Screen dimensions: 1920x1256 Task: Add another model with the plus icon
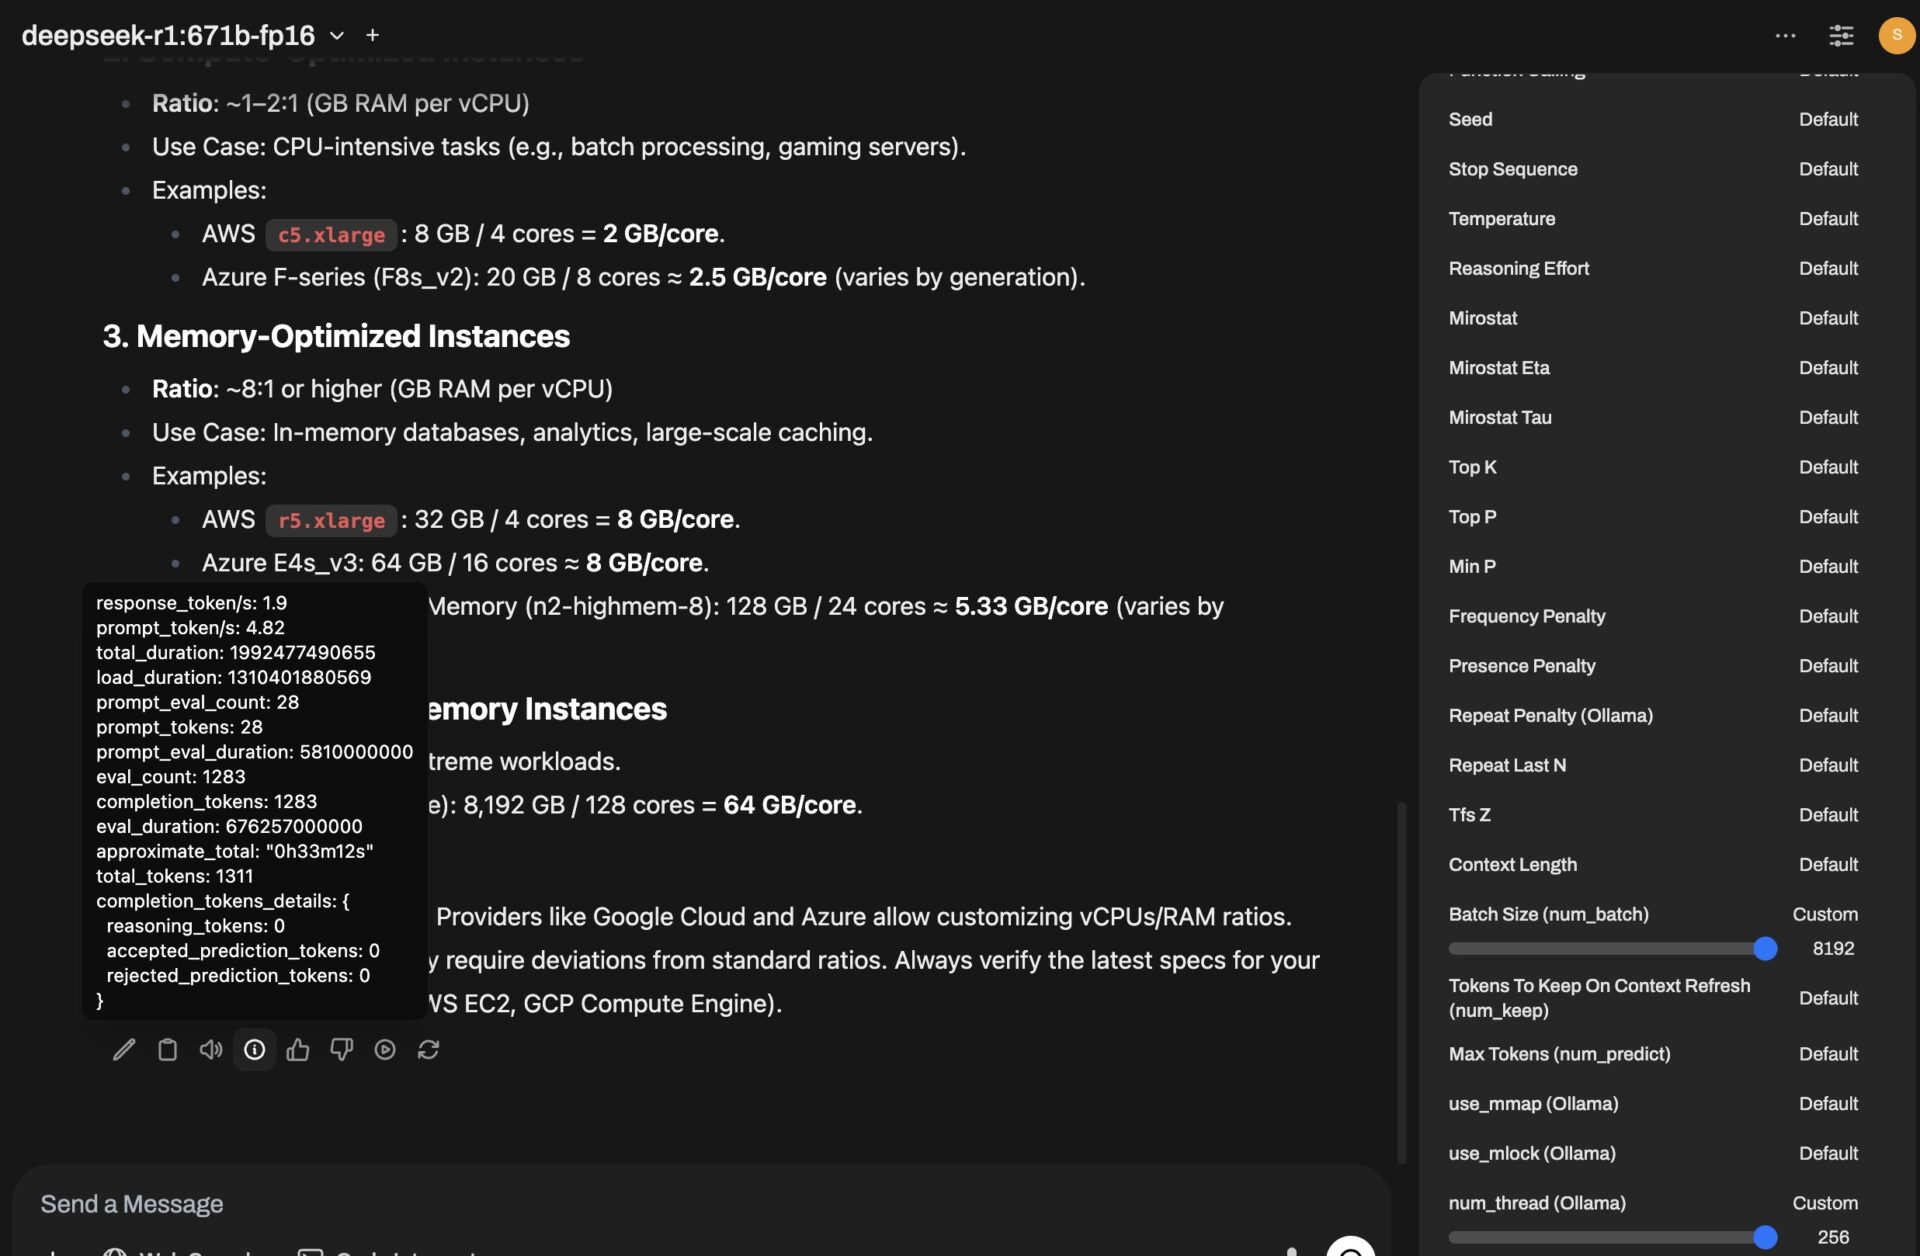point(372,35)
